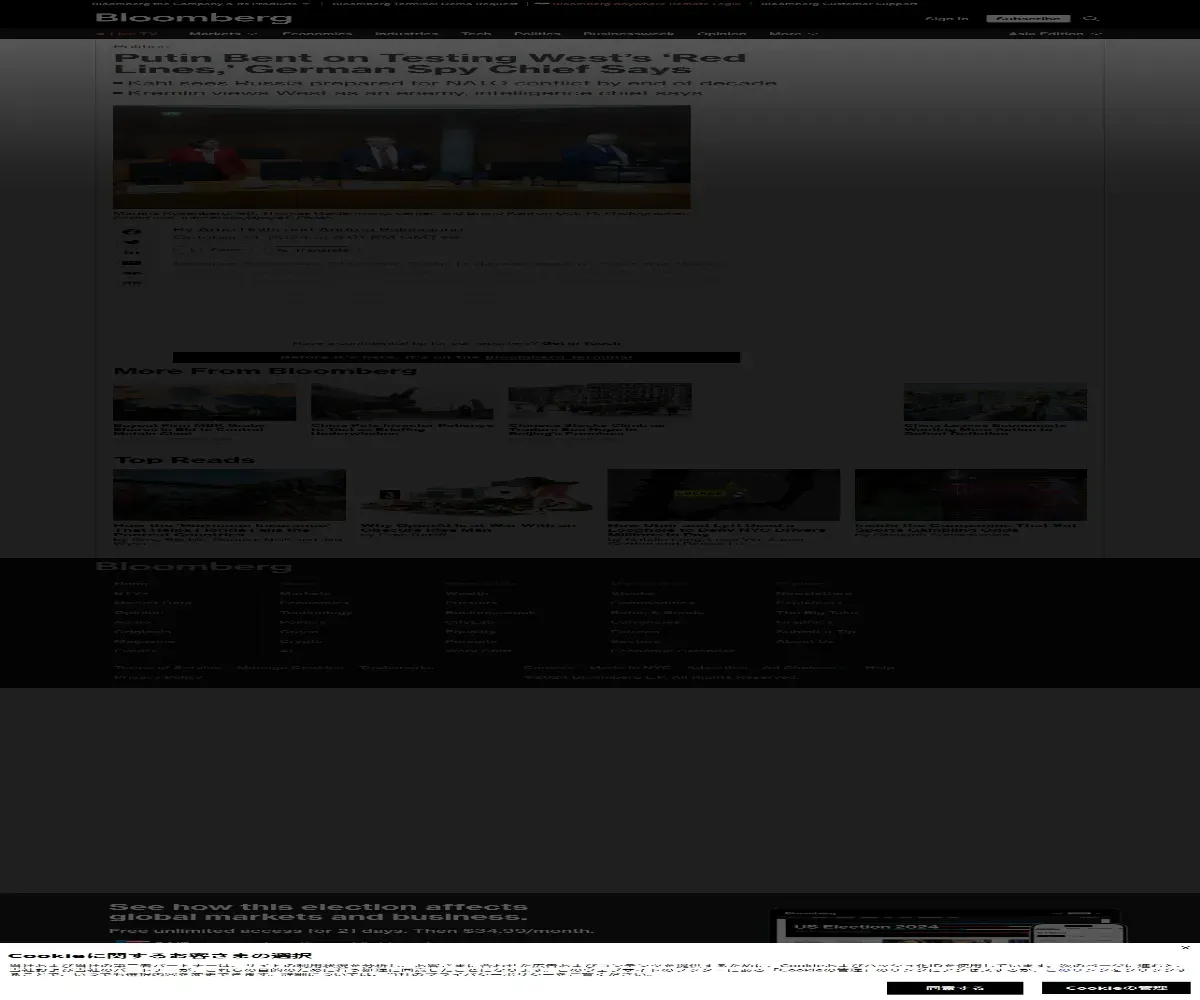Open the Cookieの管理 settings button
Viewport: 1200px width, 1000px height.
[1116, 988]
